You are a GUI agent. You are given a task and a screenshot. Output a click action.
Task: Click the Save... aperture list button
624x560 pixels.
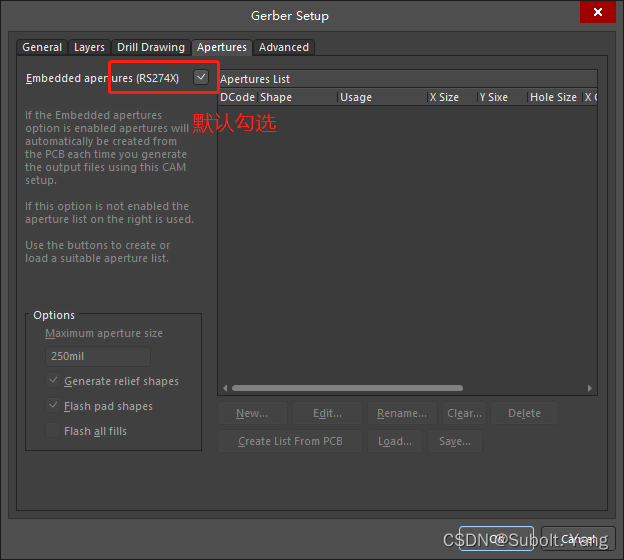455,441
